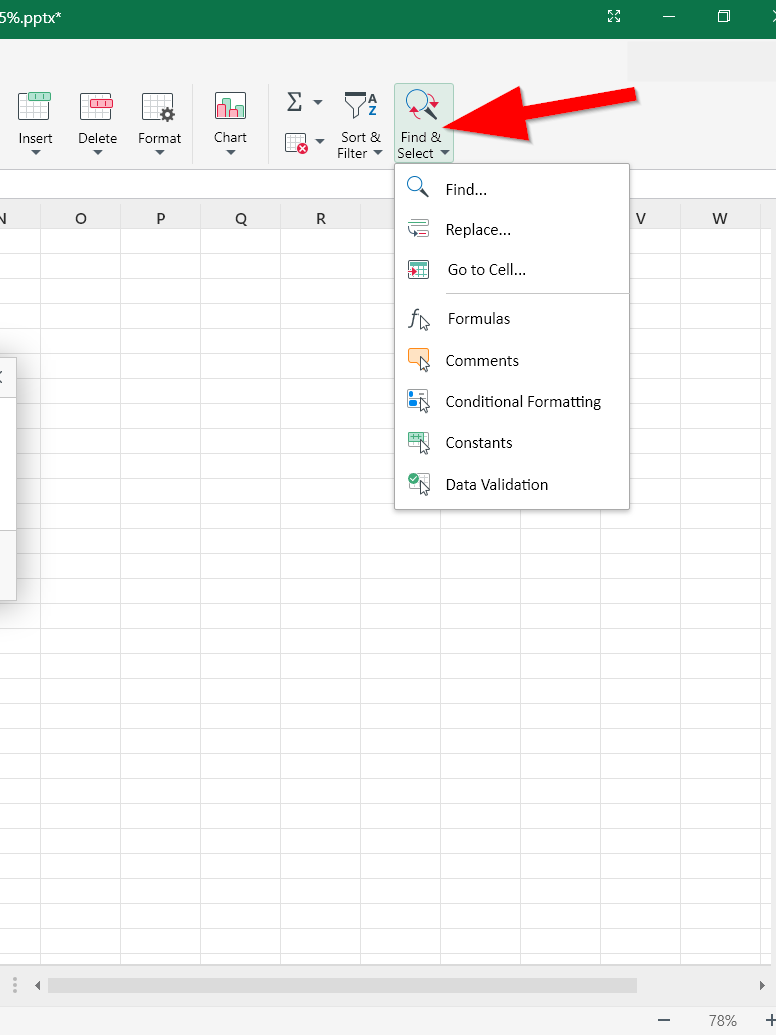Select Replace... in the dropdown menu
The height and width of the screenshot is (1036, 776).
click(x=478, y=230)
